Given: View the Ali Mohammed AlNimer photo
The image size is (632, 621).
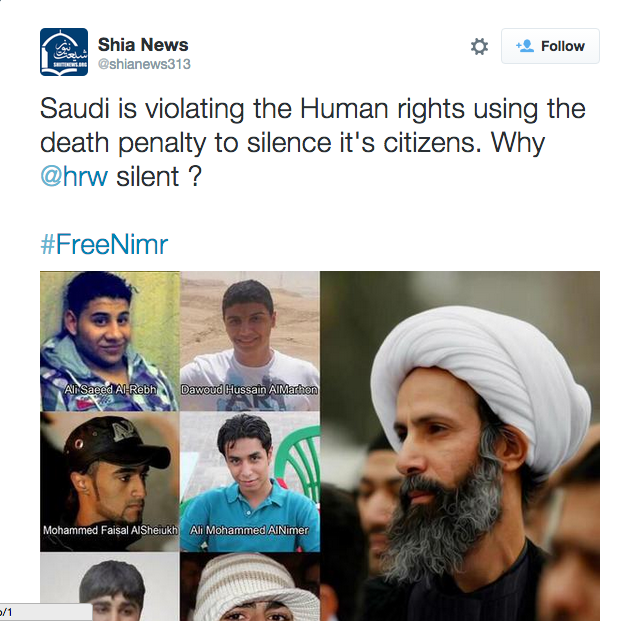Looking at the screenshot, I should [x=250, y=481].
